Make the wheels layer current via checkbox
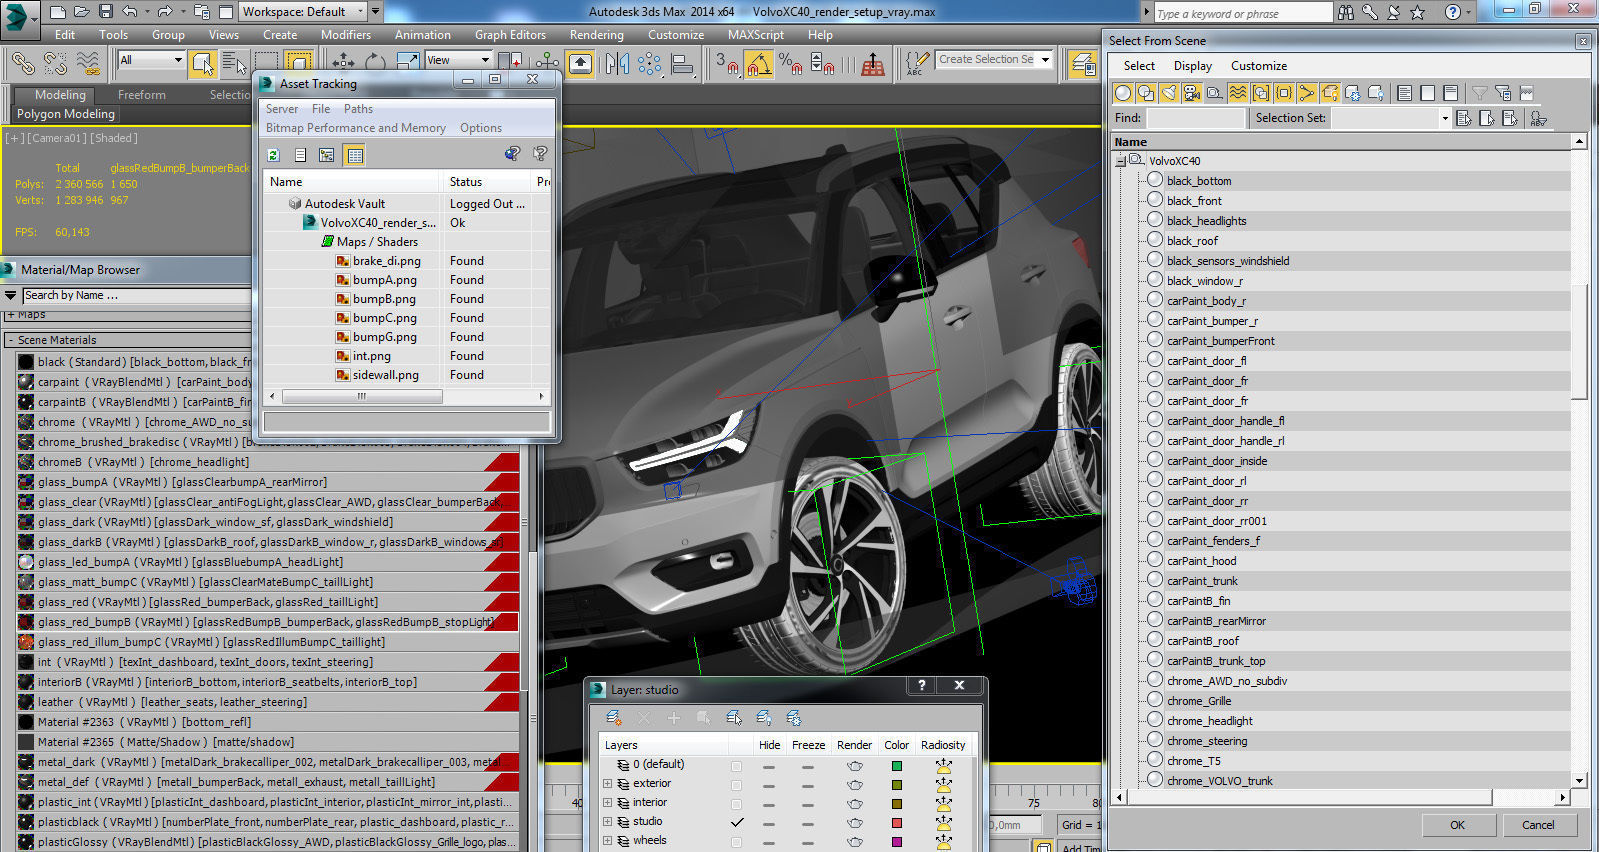 click(737, 841)
